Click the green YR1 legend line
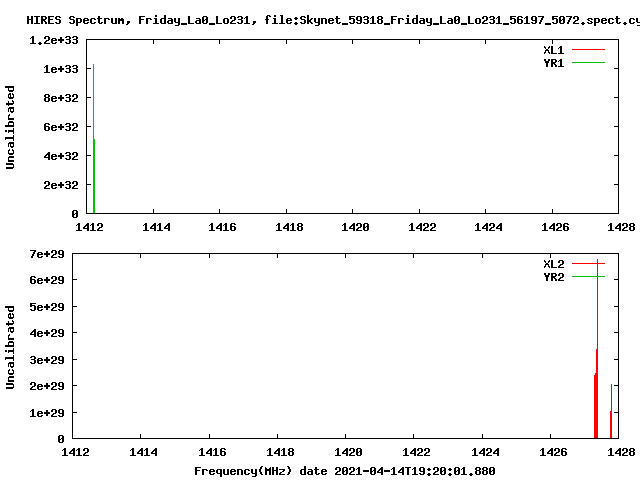The width and height of the screenshot is (640, 480). (588, 63)
